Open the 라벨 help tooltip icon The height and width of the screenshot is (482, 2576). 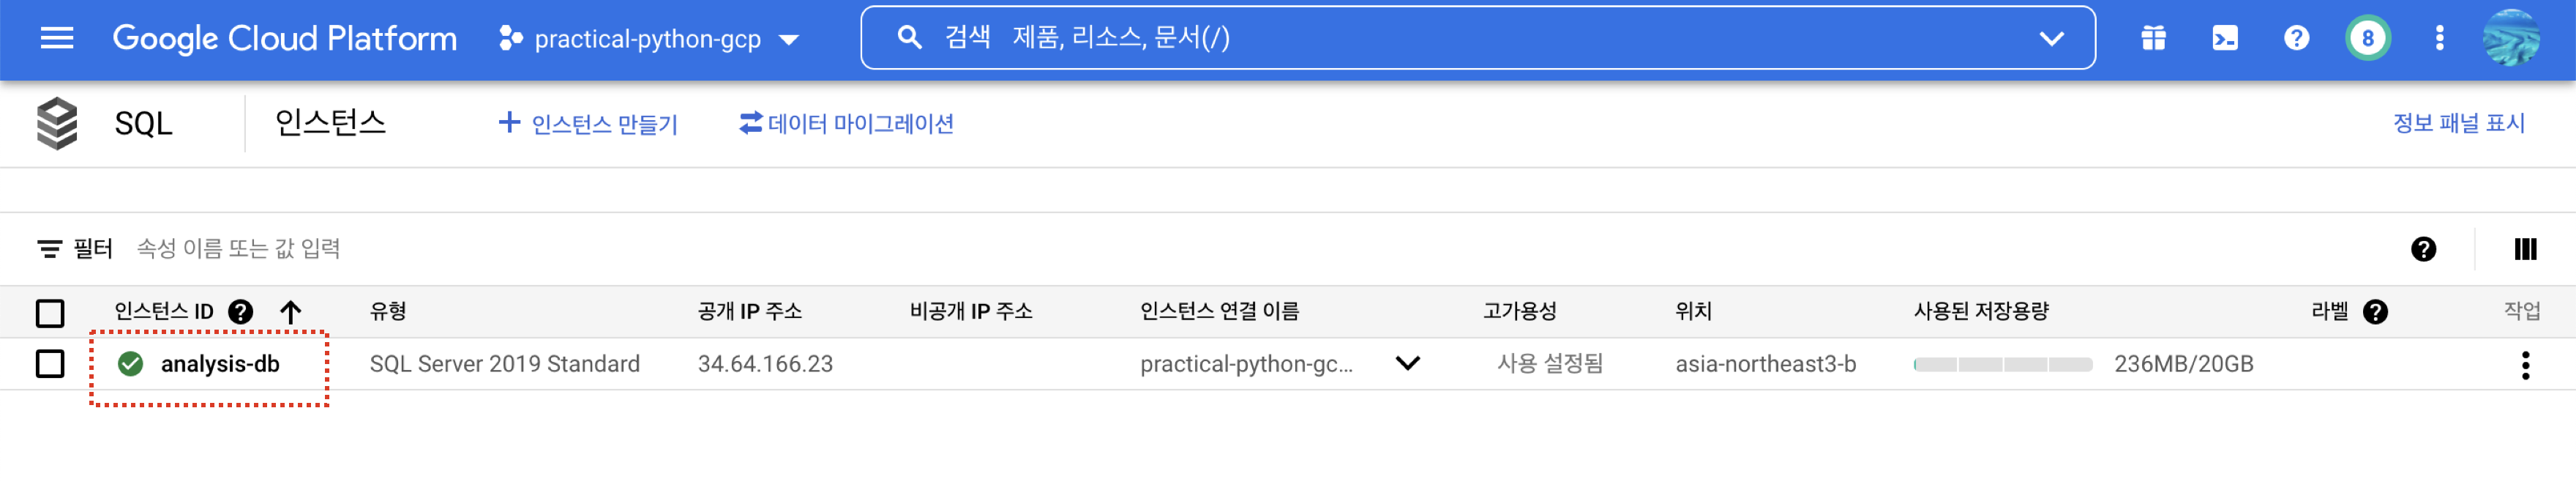(2375, 312)
